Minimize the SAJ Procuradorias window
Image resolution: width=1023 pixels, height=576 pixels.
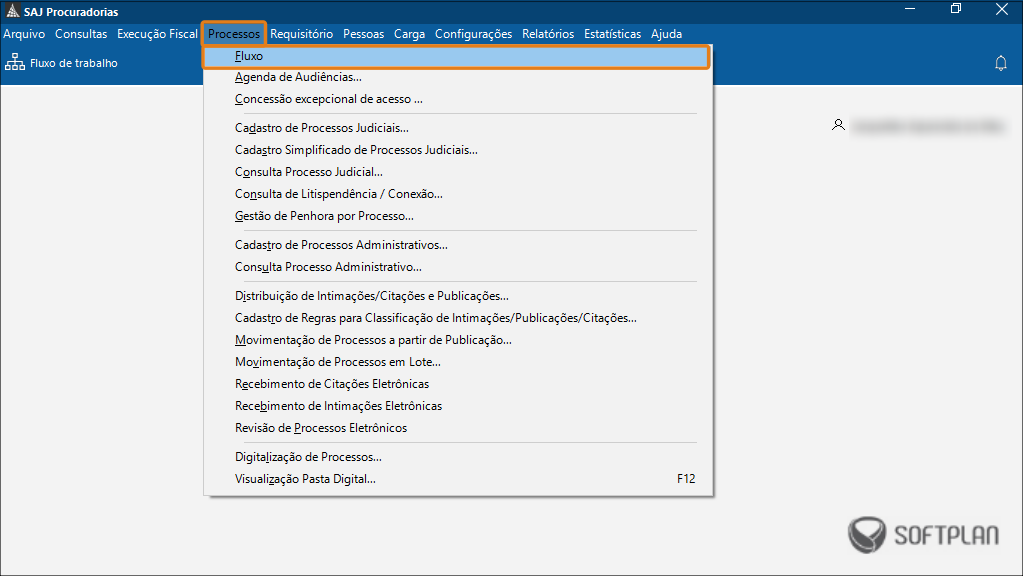(x=910, y=9)
